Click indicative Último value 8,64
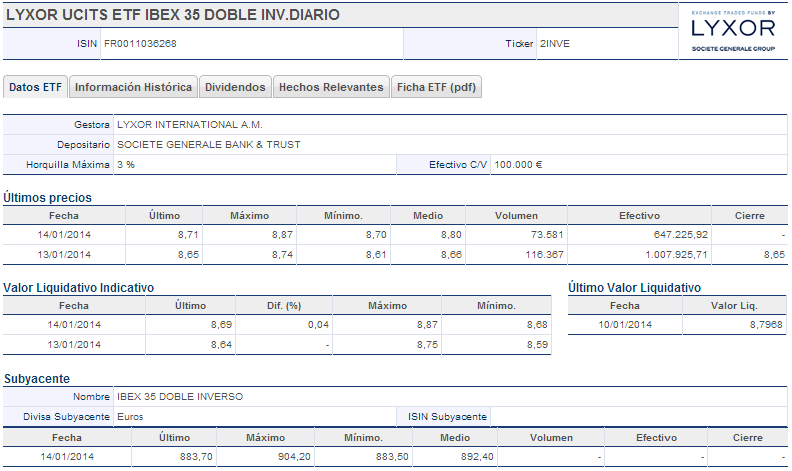This screenshot has height=471, width=792. [x=221, y=345]
